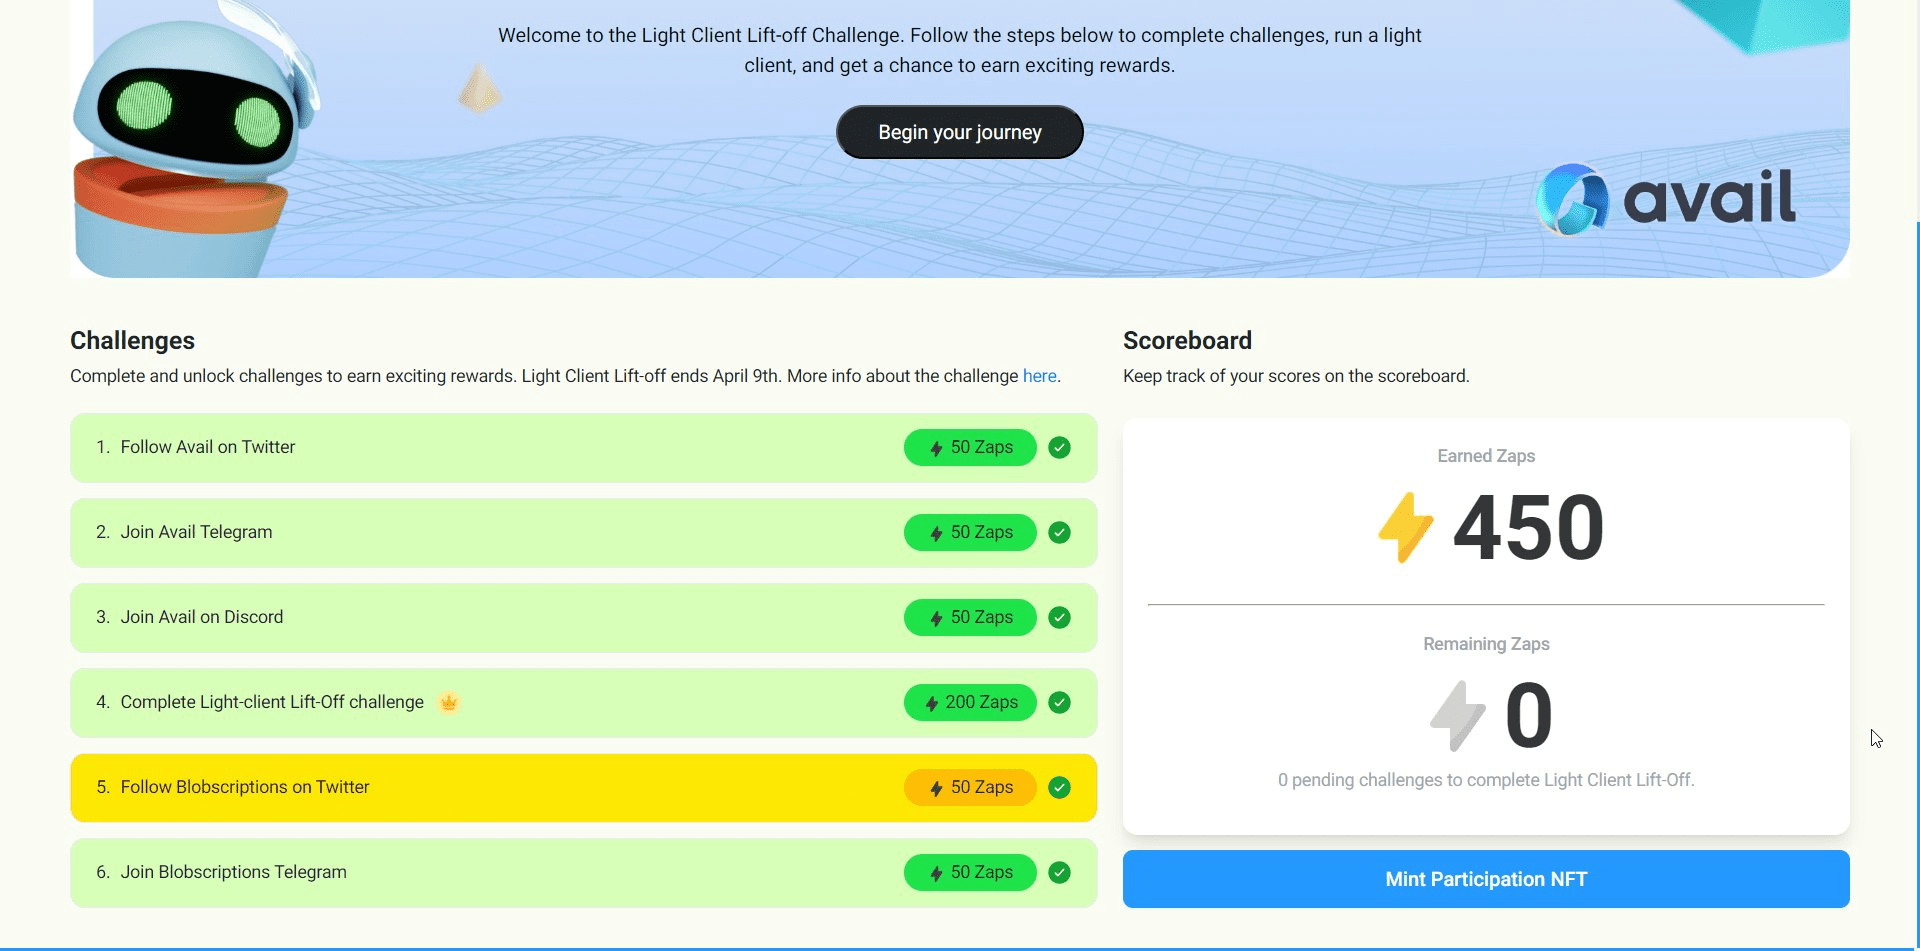
Task: Mint the Participation NFT
Action: tap(1485, 879)
